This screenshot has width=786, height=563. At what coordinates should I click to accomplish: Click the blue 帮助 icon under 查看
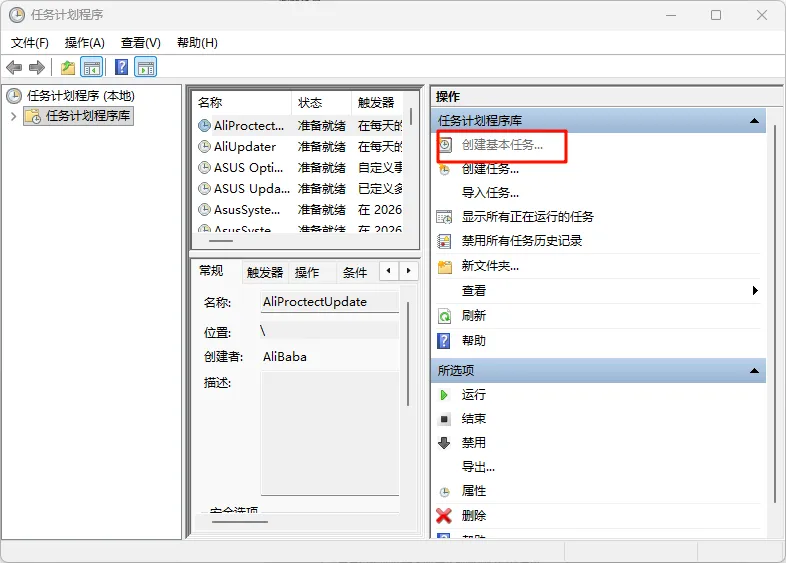tap(444, 340)
